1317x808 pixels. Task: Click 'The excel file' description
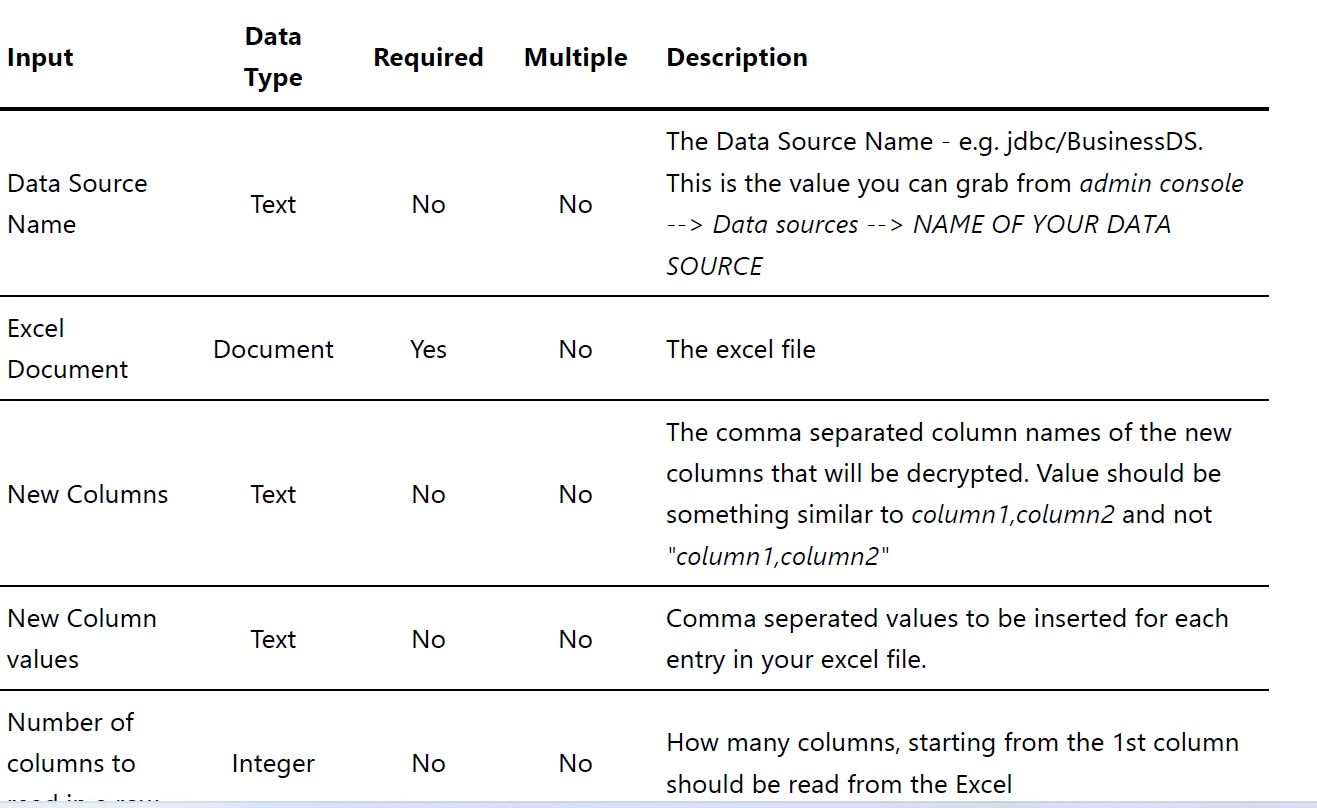tap(741, 349)
